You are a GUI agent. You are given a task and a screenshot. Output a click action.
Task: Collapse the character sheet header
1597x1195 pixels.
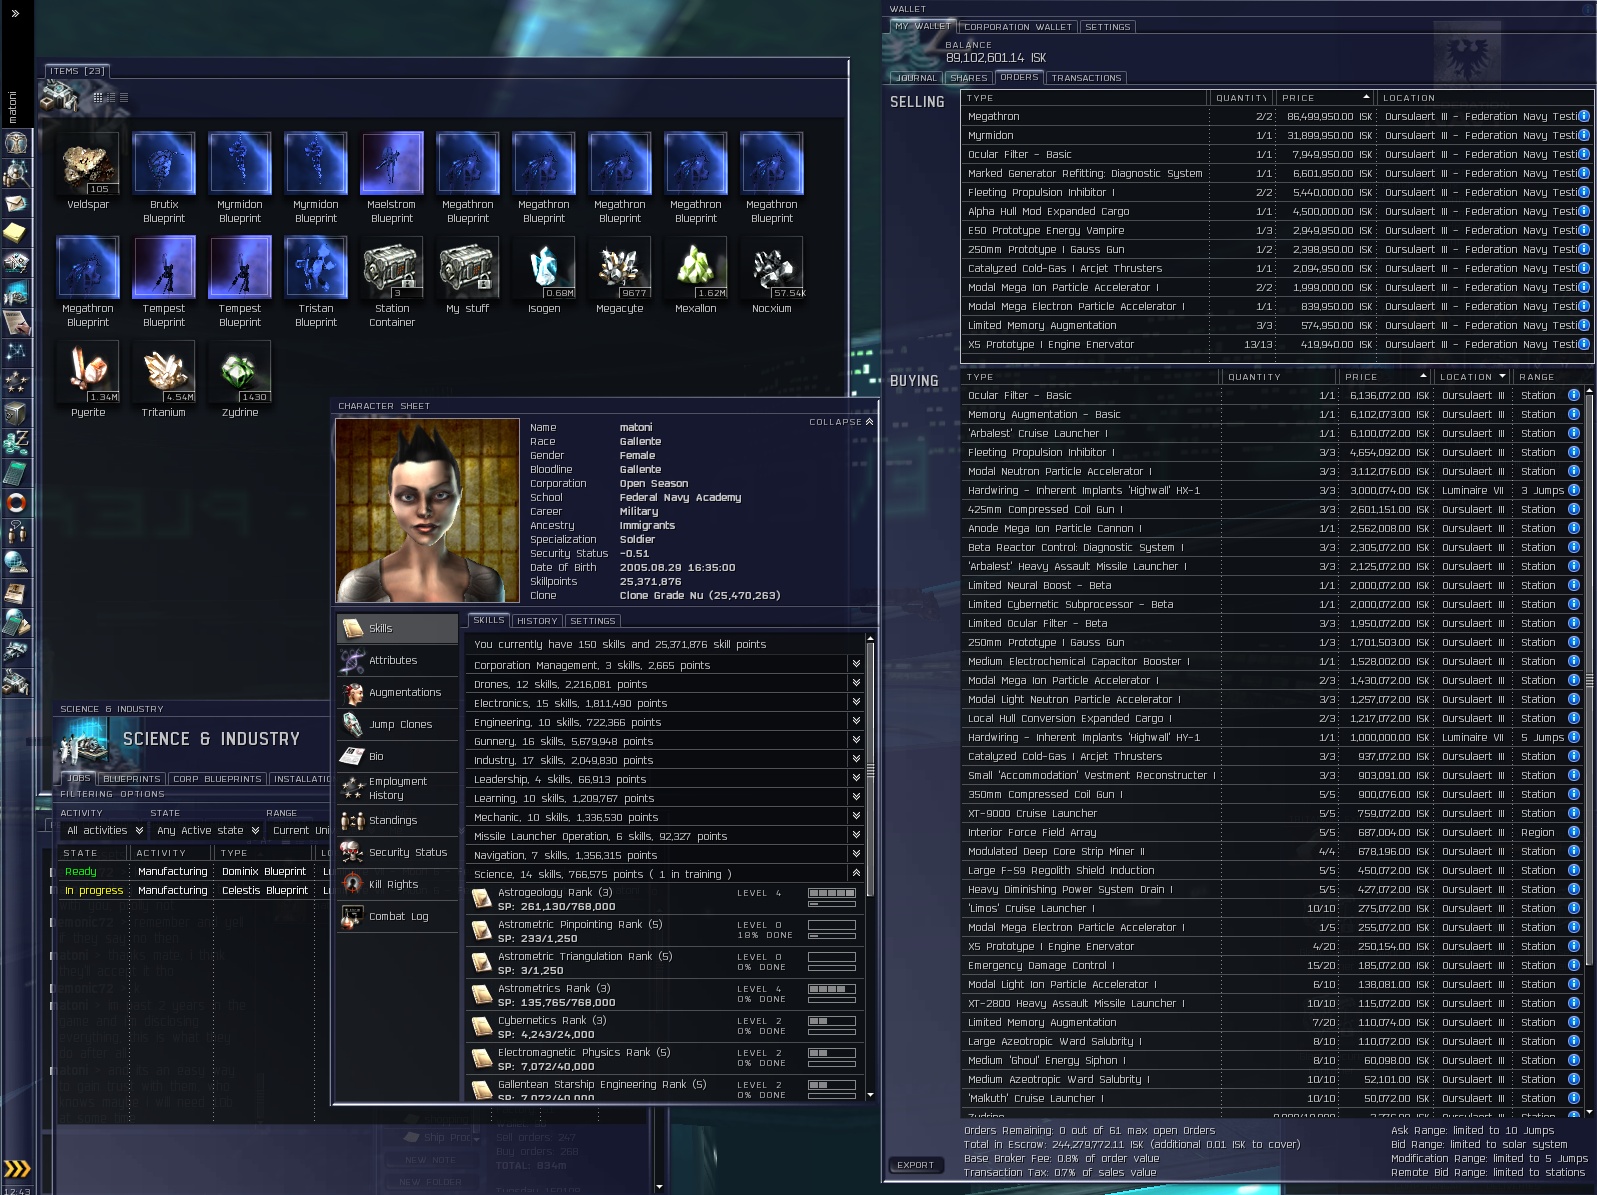point(841,422)
